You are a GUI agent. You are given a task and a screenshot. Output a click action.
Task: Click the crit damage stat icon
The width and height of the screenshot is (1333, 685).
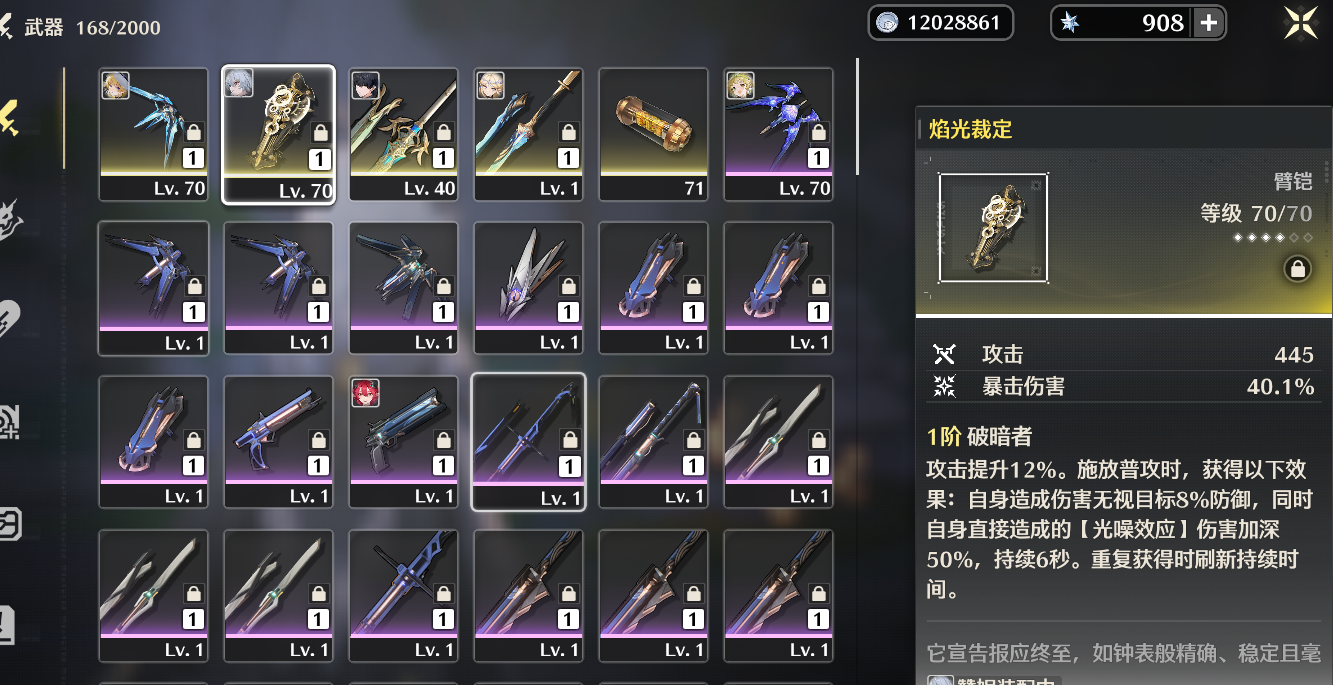click(x=944, y=386)
